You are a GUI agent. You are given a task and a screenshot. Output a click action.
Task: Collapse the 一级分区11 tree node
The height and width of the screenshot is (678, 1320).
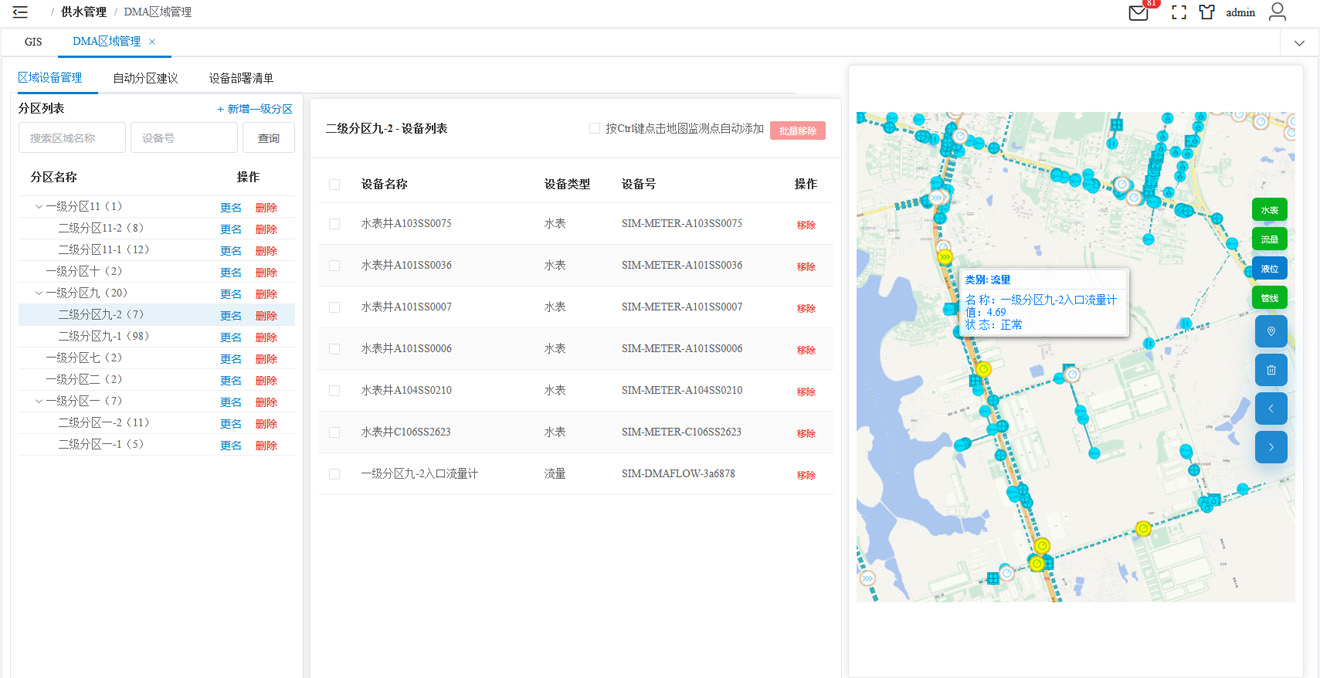[39, 207]
